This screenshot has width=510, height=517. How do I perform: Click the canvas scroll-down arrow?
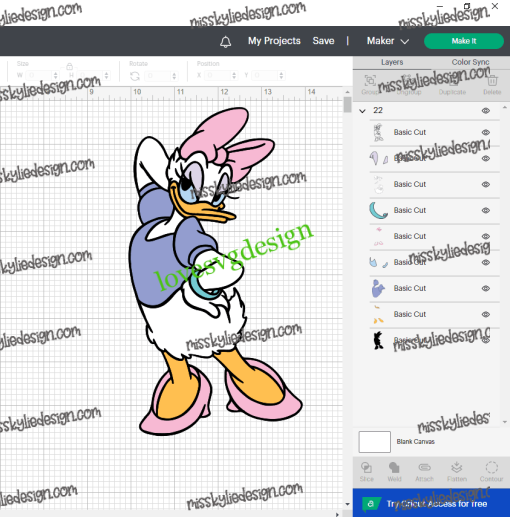coord(347,504)
